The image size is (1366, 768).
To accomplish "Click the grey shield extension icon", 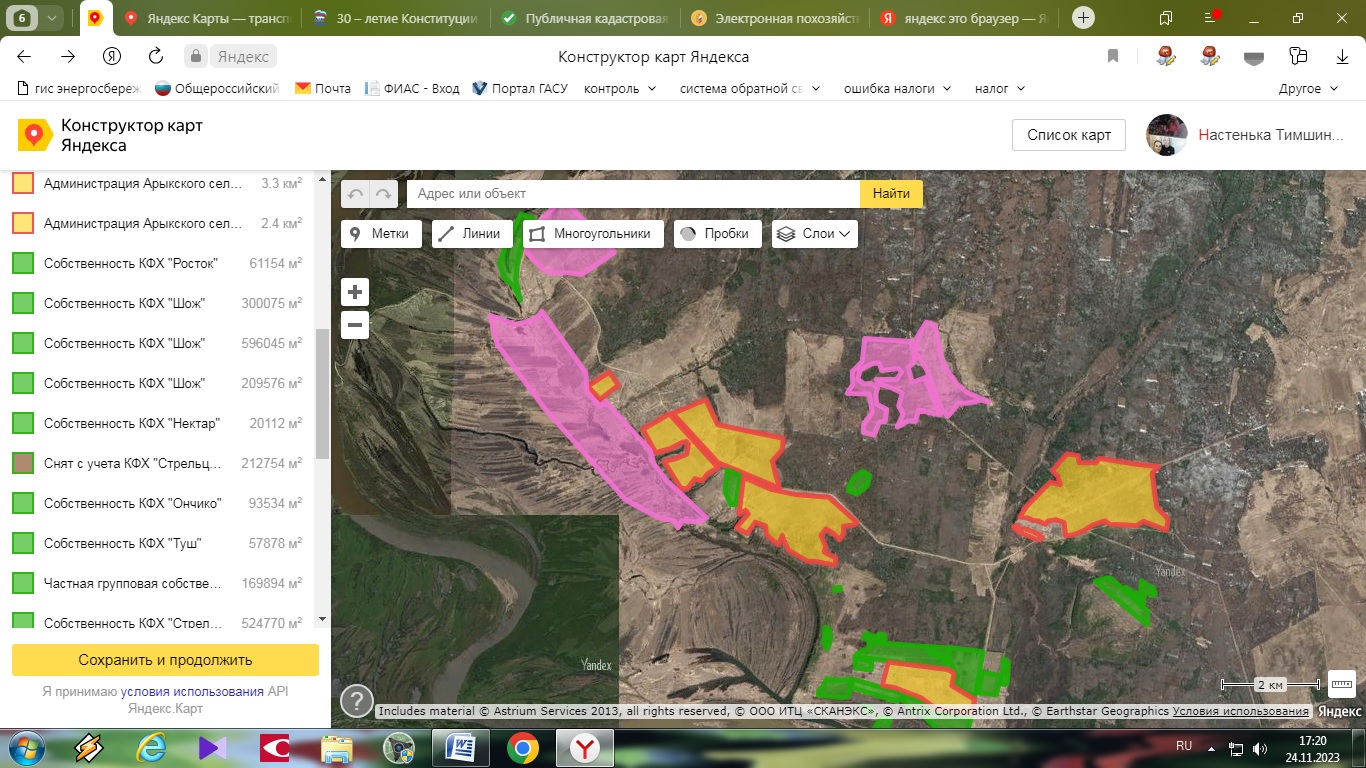I will (x=1253, y=57).
